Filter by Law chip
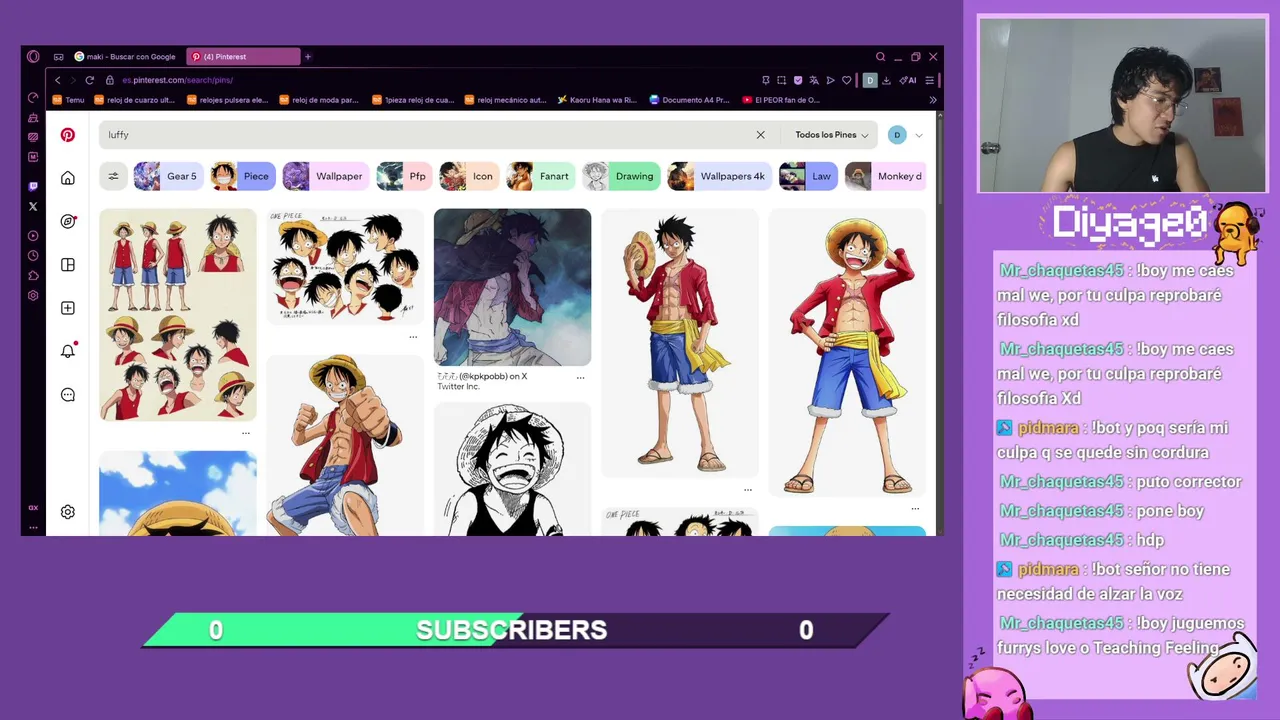 (808, 176)
